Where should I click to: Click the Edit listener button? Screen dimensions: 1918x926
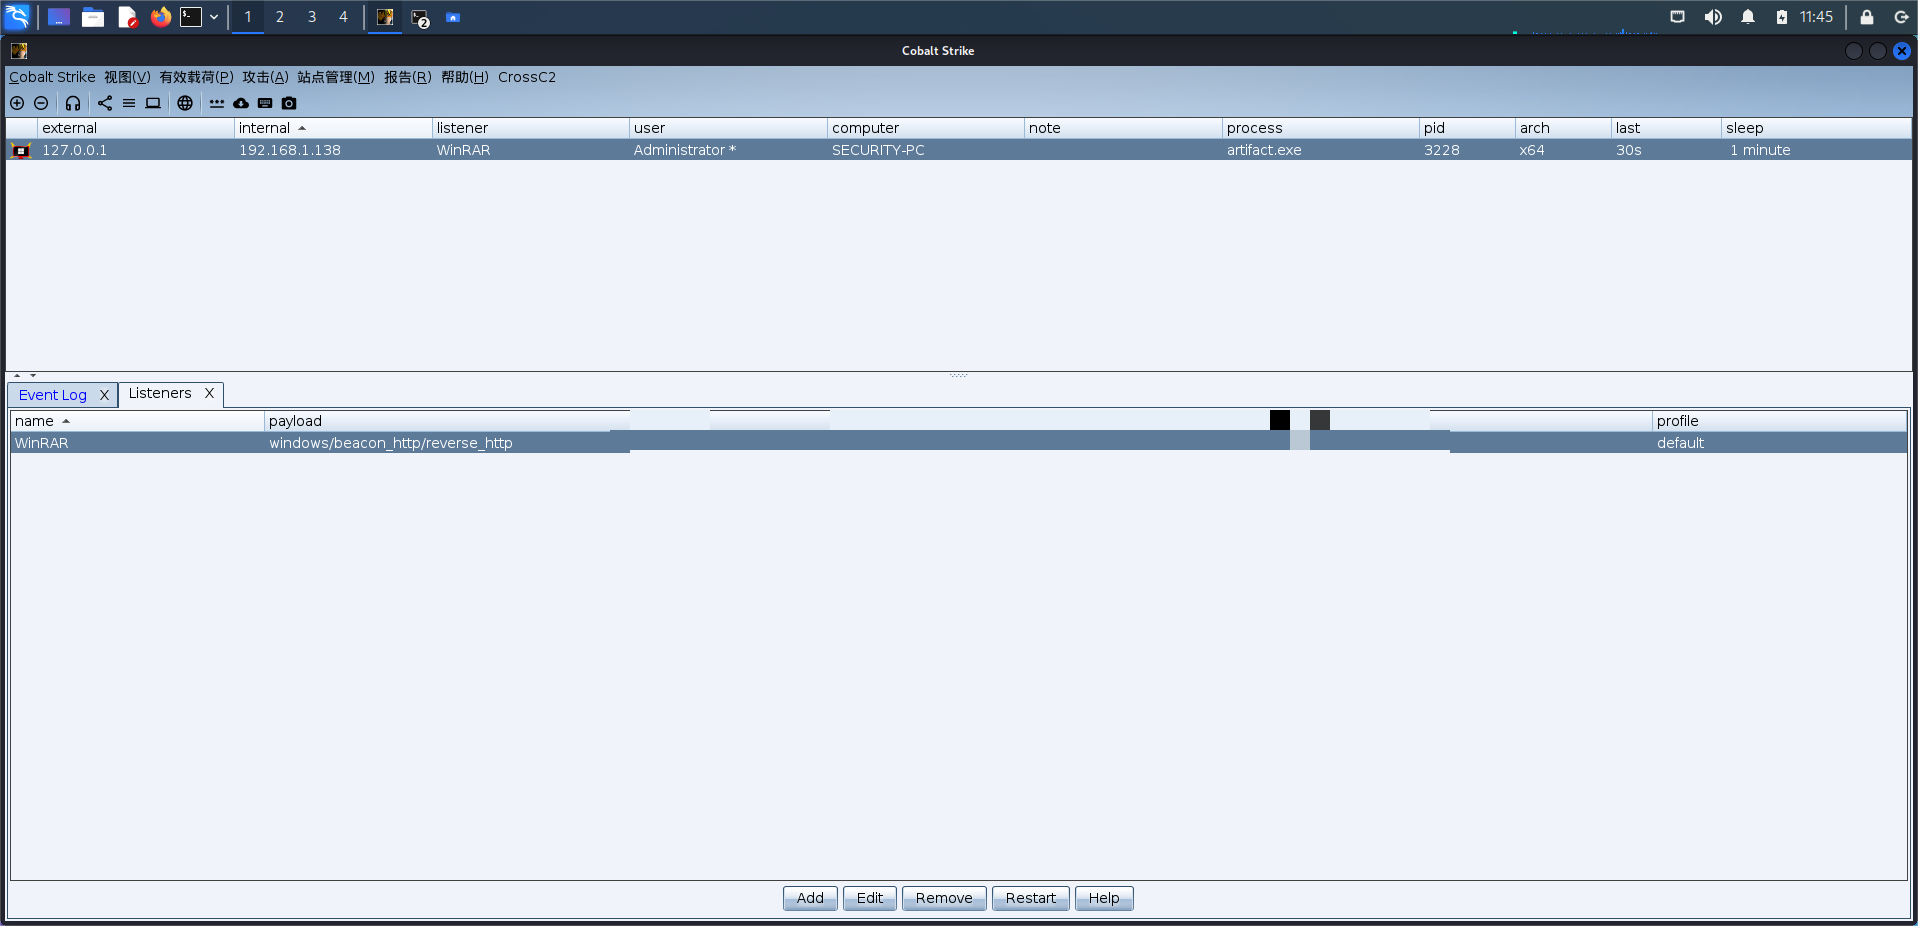click(870, 898)
